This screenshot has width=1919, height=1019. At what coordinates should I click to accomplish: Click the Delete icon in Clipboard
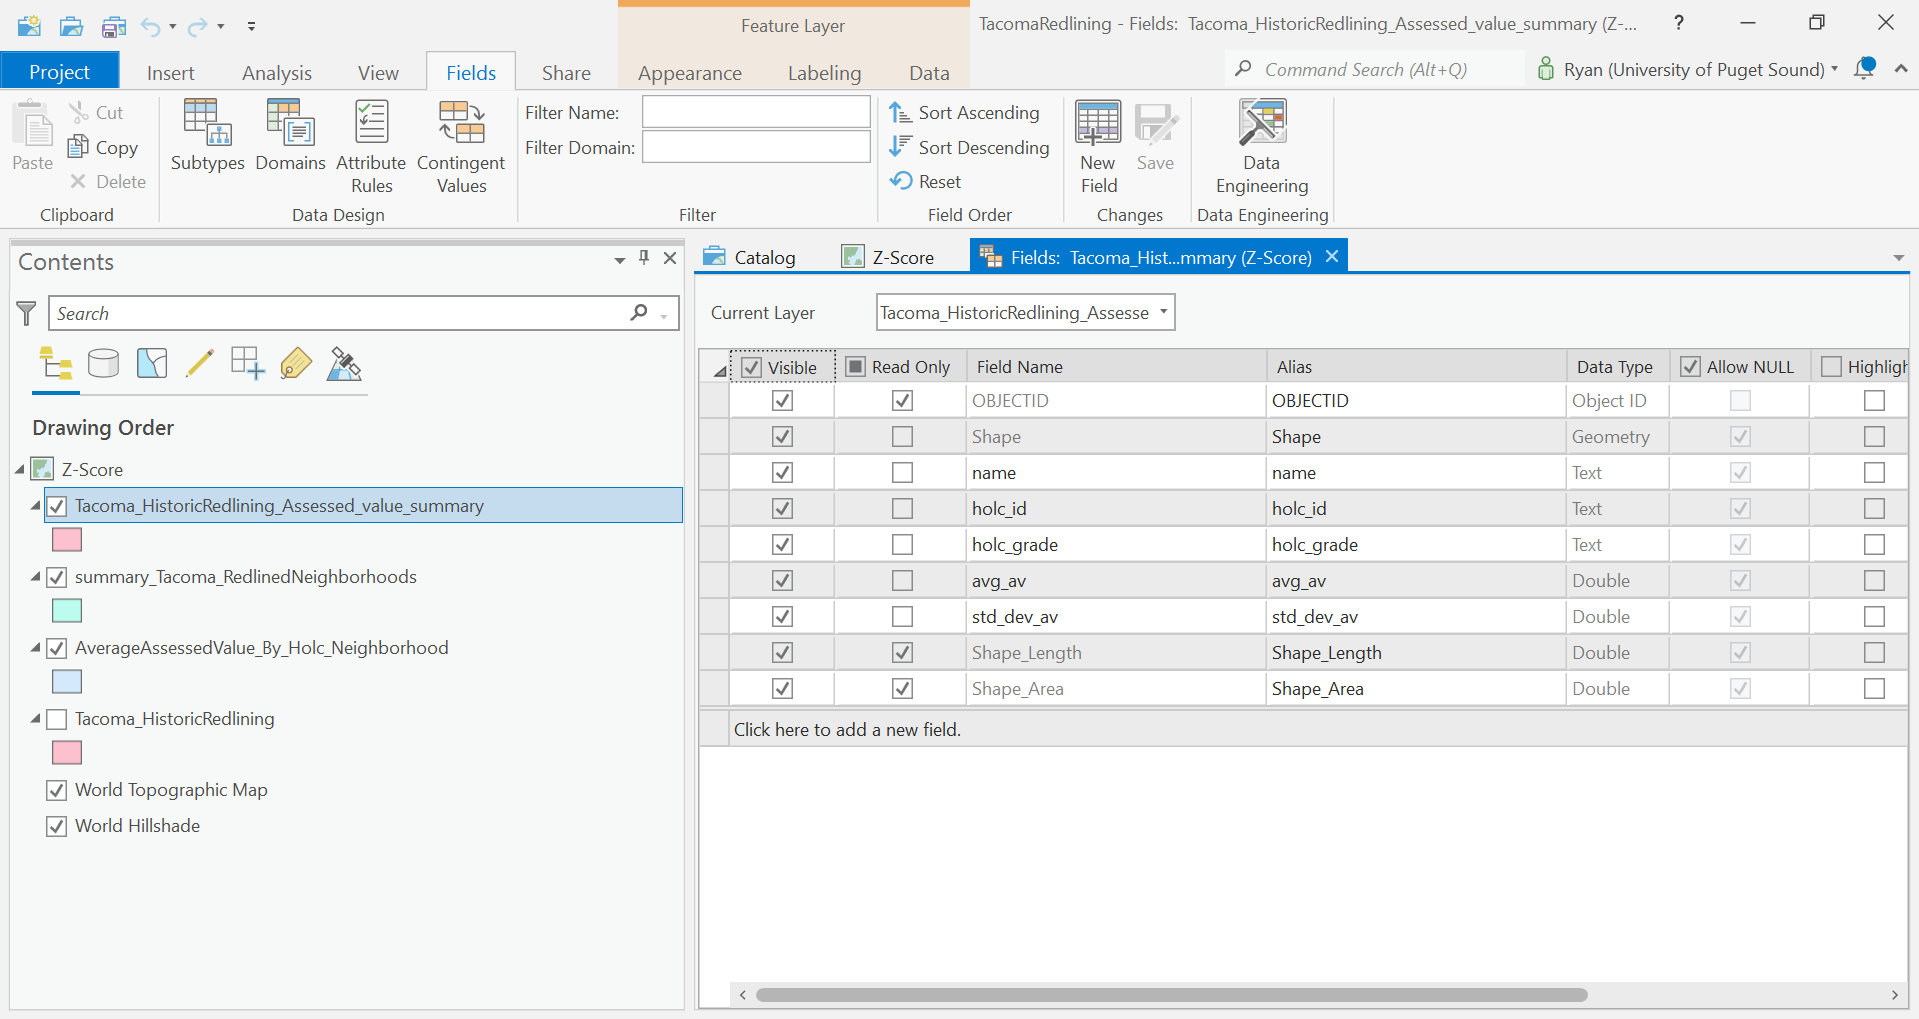coord(78,181)
